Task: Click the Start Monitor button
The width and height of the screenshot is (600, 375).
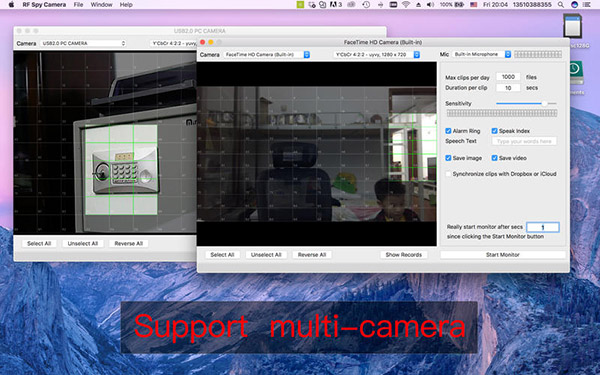Action: [502, 254]
